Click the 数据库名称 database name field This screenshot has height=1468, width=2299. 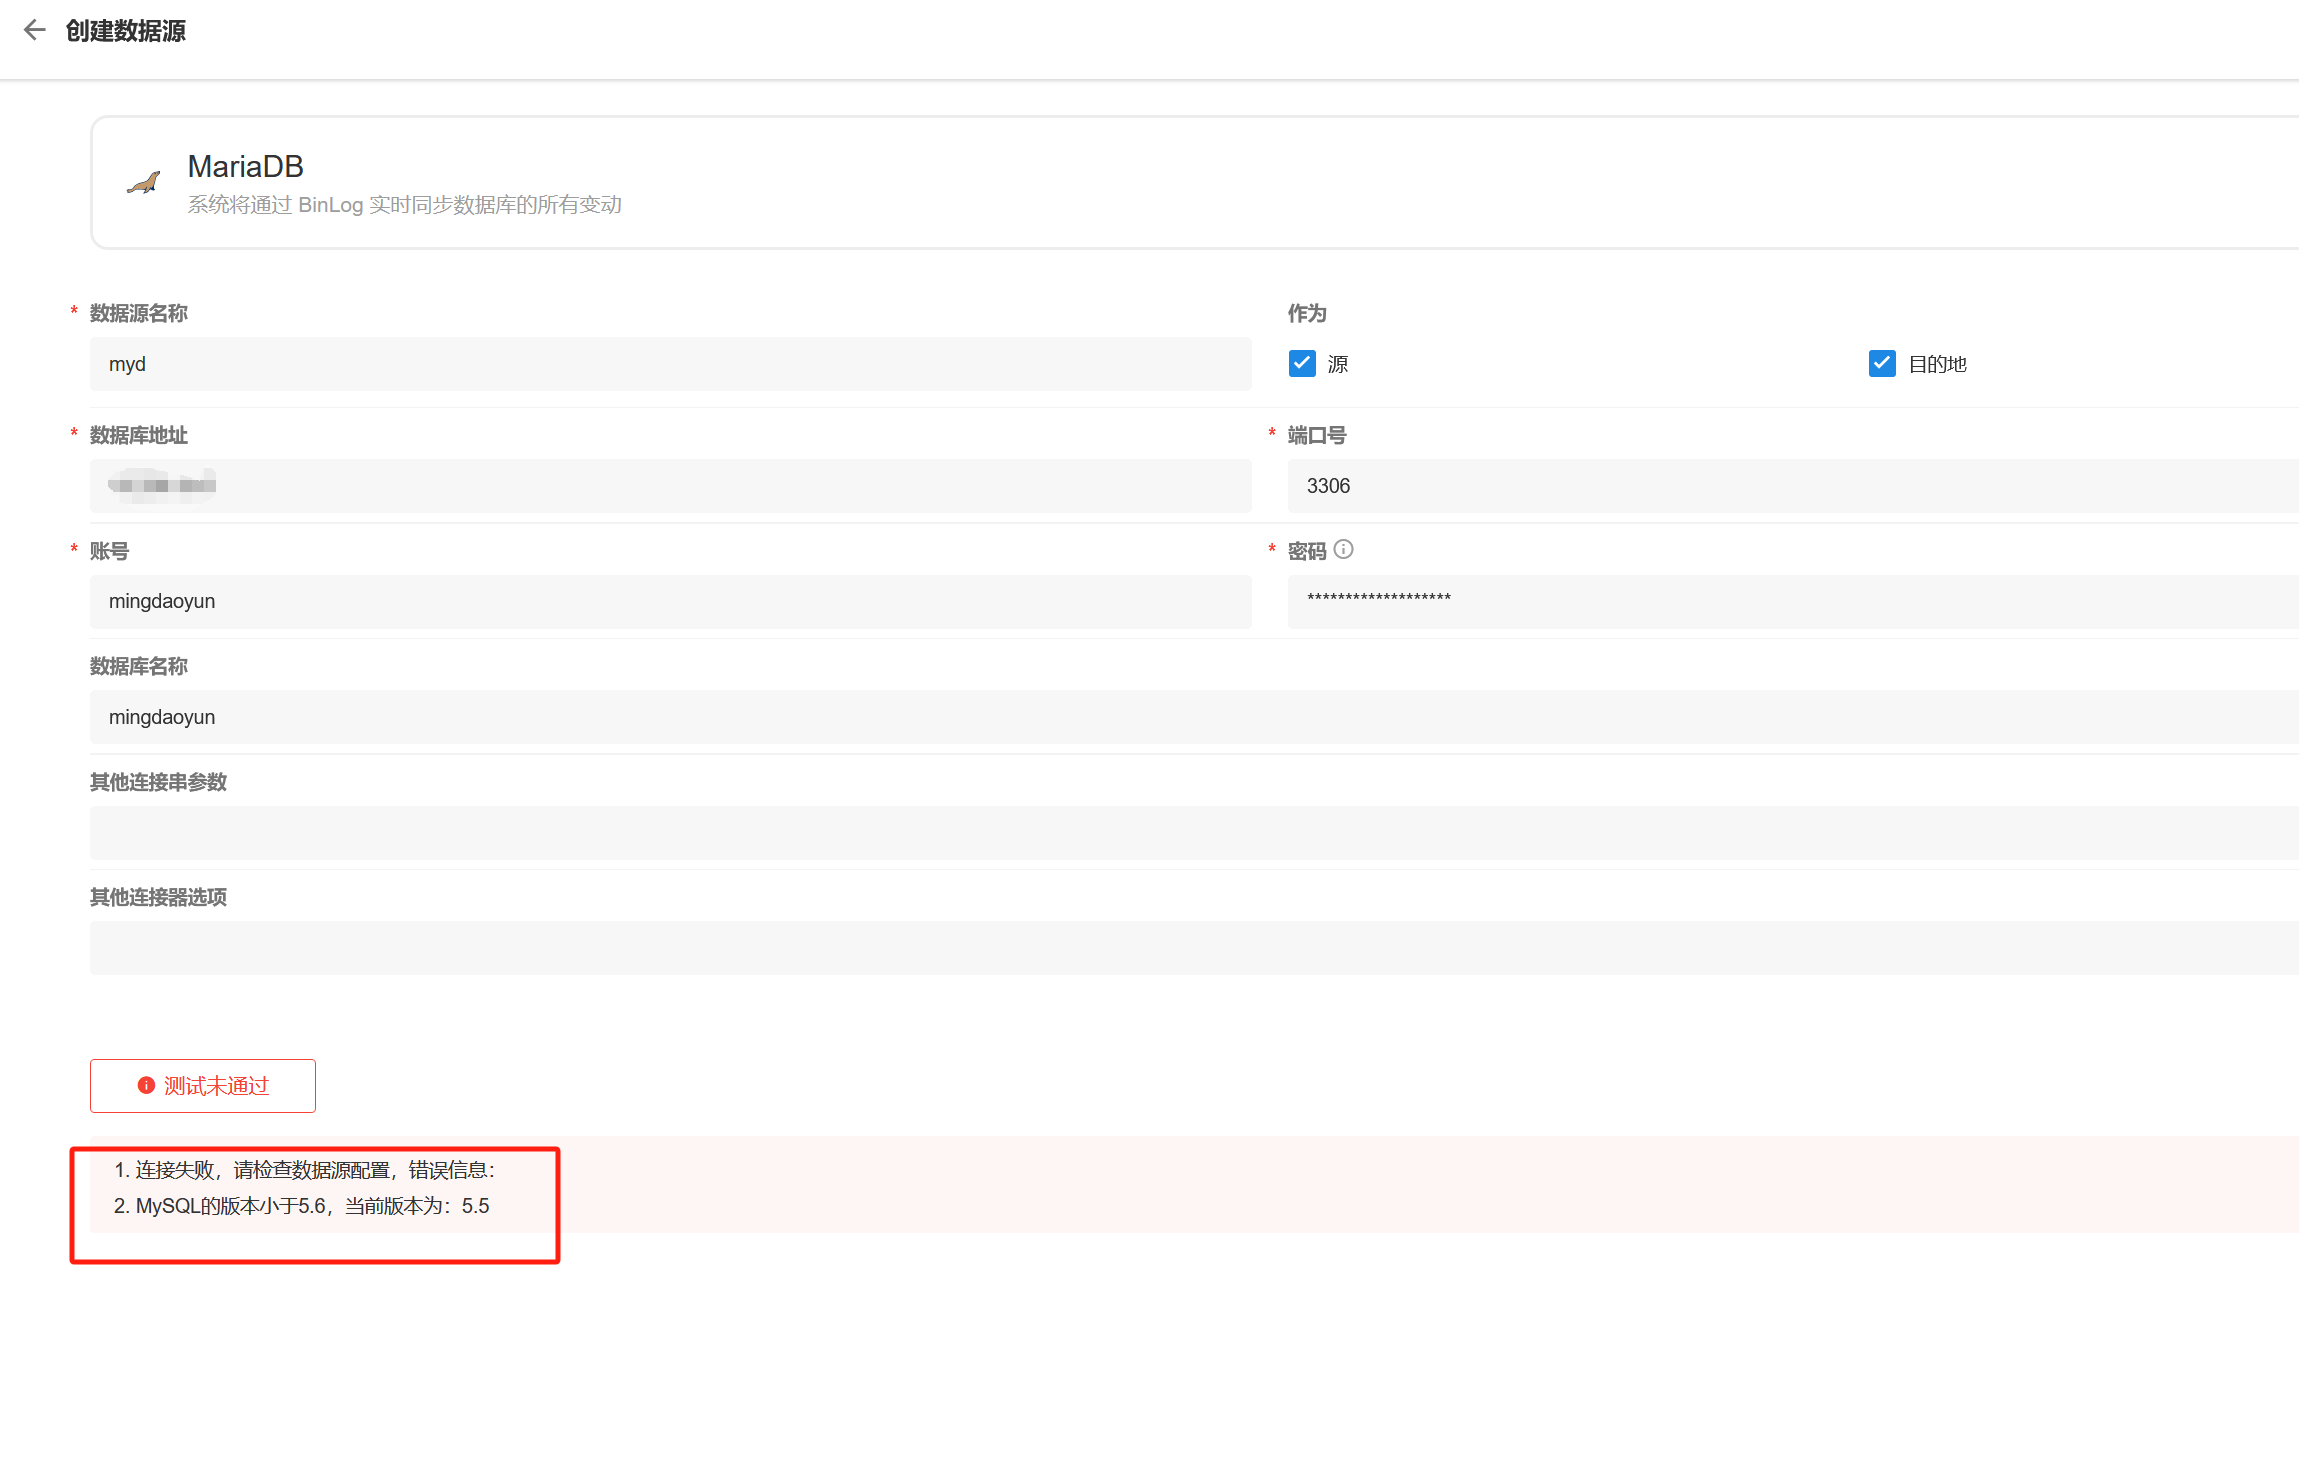pos(1190,717)
